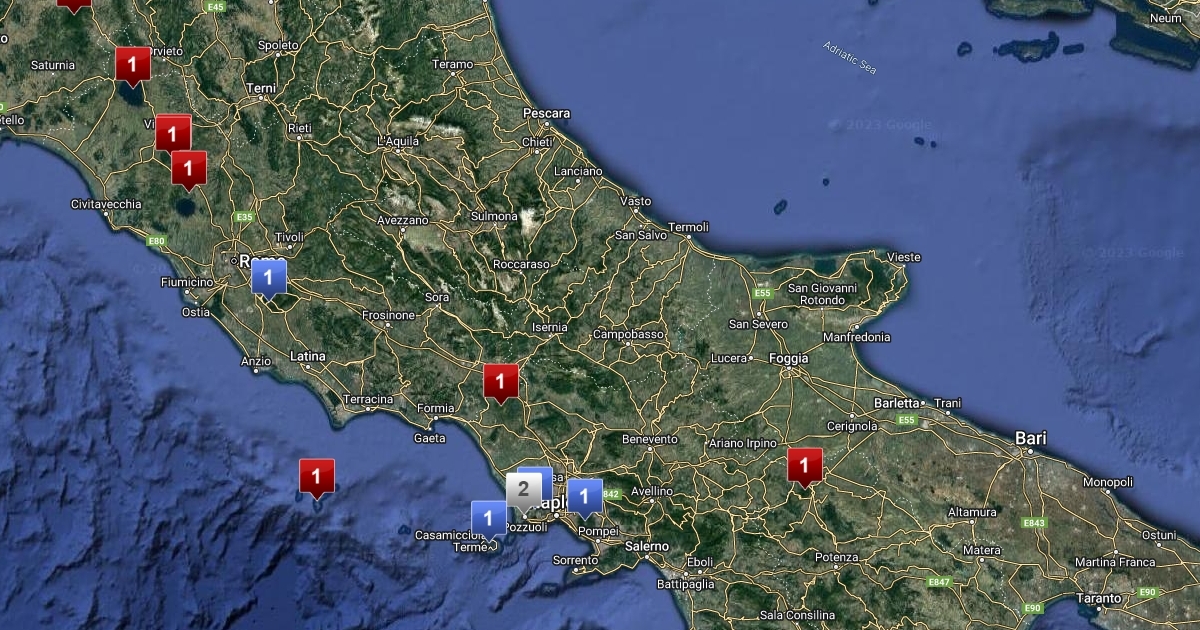The width and height of the screenshot is (1200, 630).
Task: Select the Salerno city label
Action: [x=646, y=546]
